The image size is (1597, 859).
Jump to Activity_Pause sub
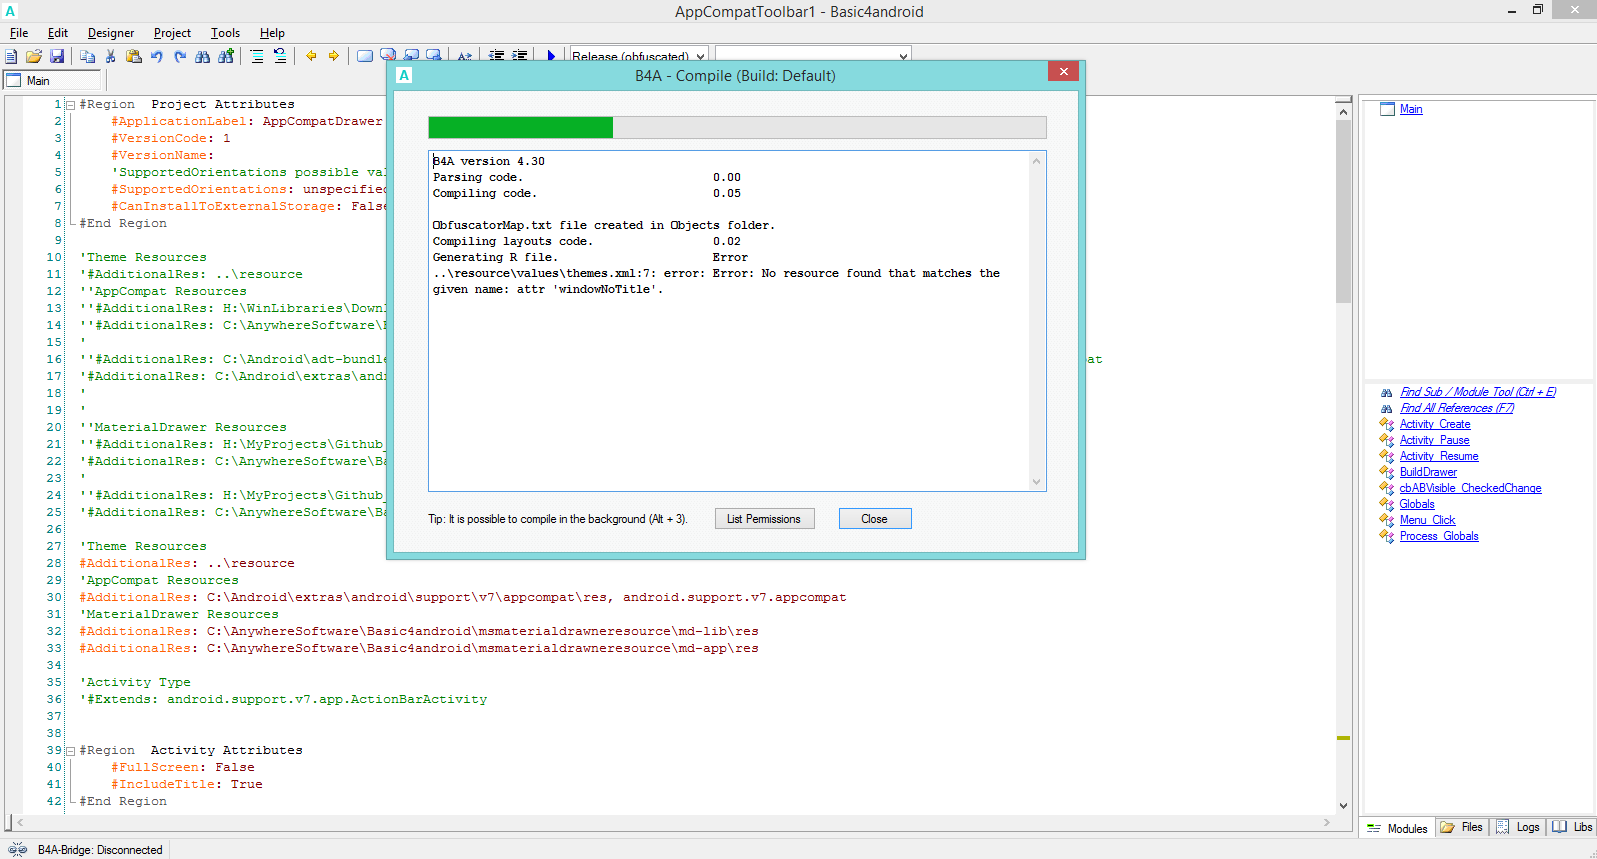(1435, 440)
